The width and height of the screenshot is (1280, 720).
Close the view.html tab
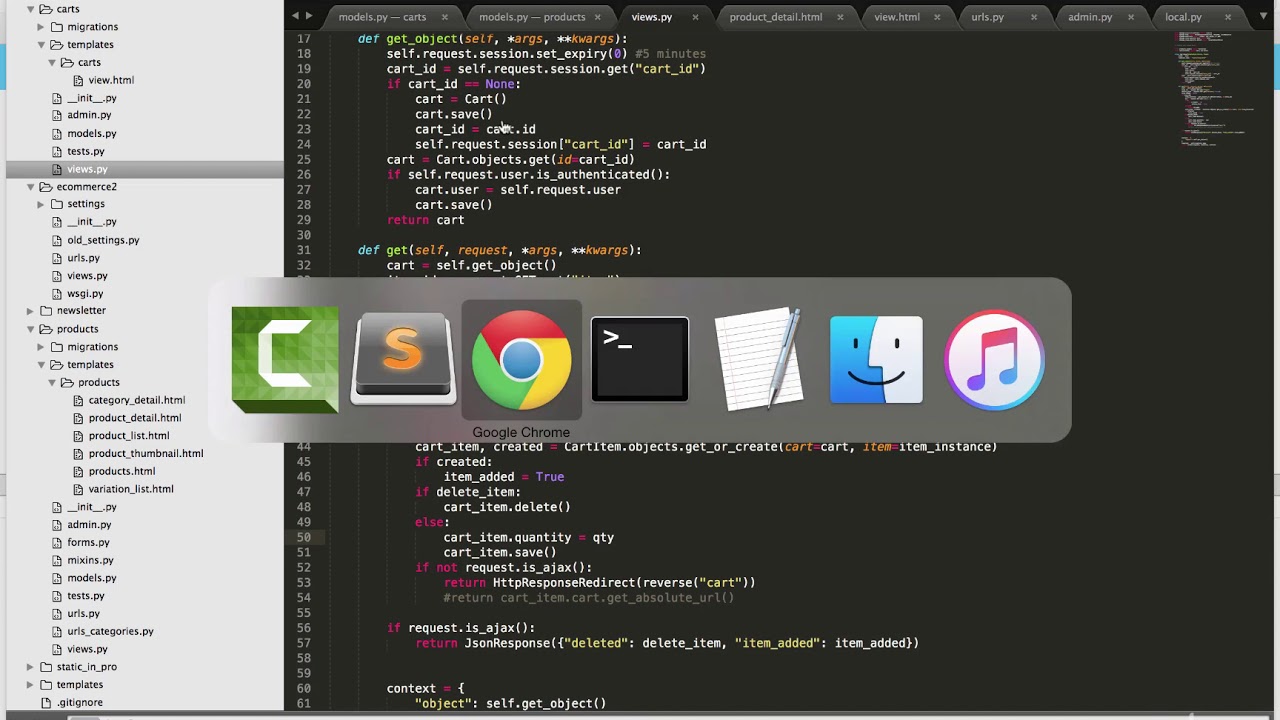tap(938, 17)
